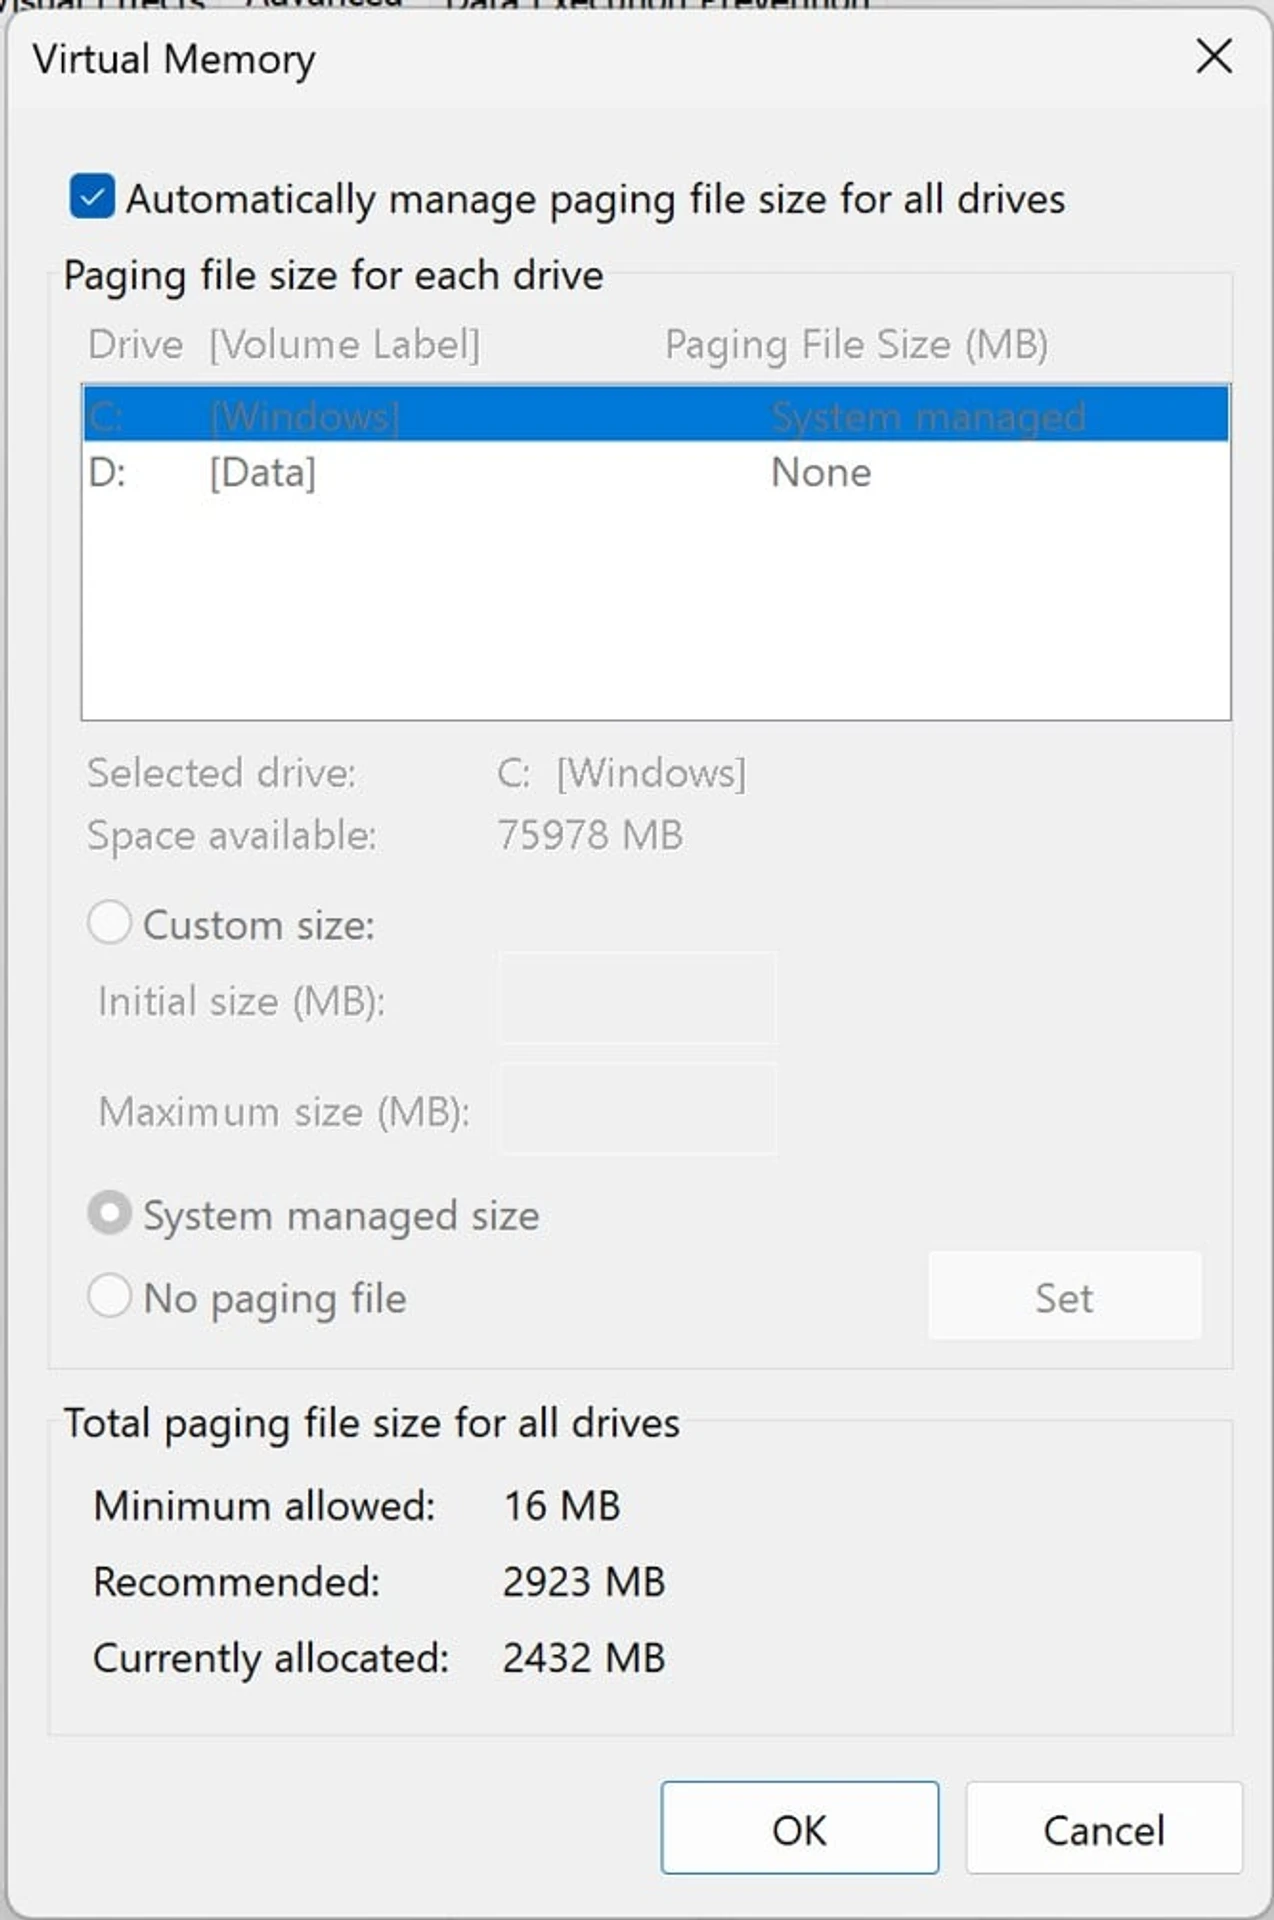Click System managed value for C: drive
1274x1920 pixels.
928,416
